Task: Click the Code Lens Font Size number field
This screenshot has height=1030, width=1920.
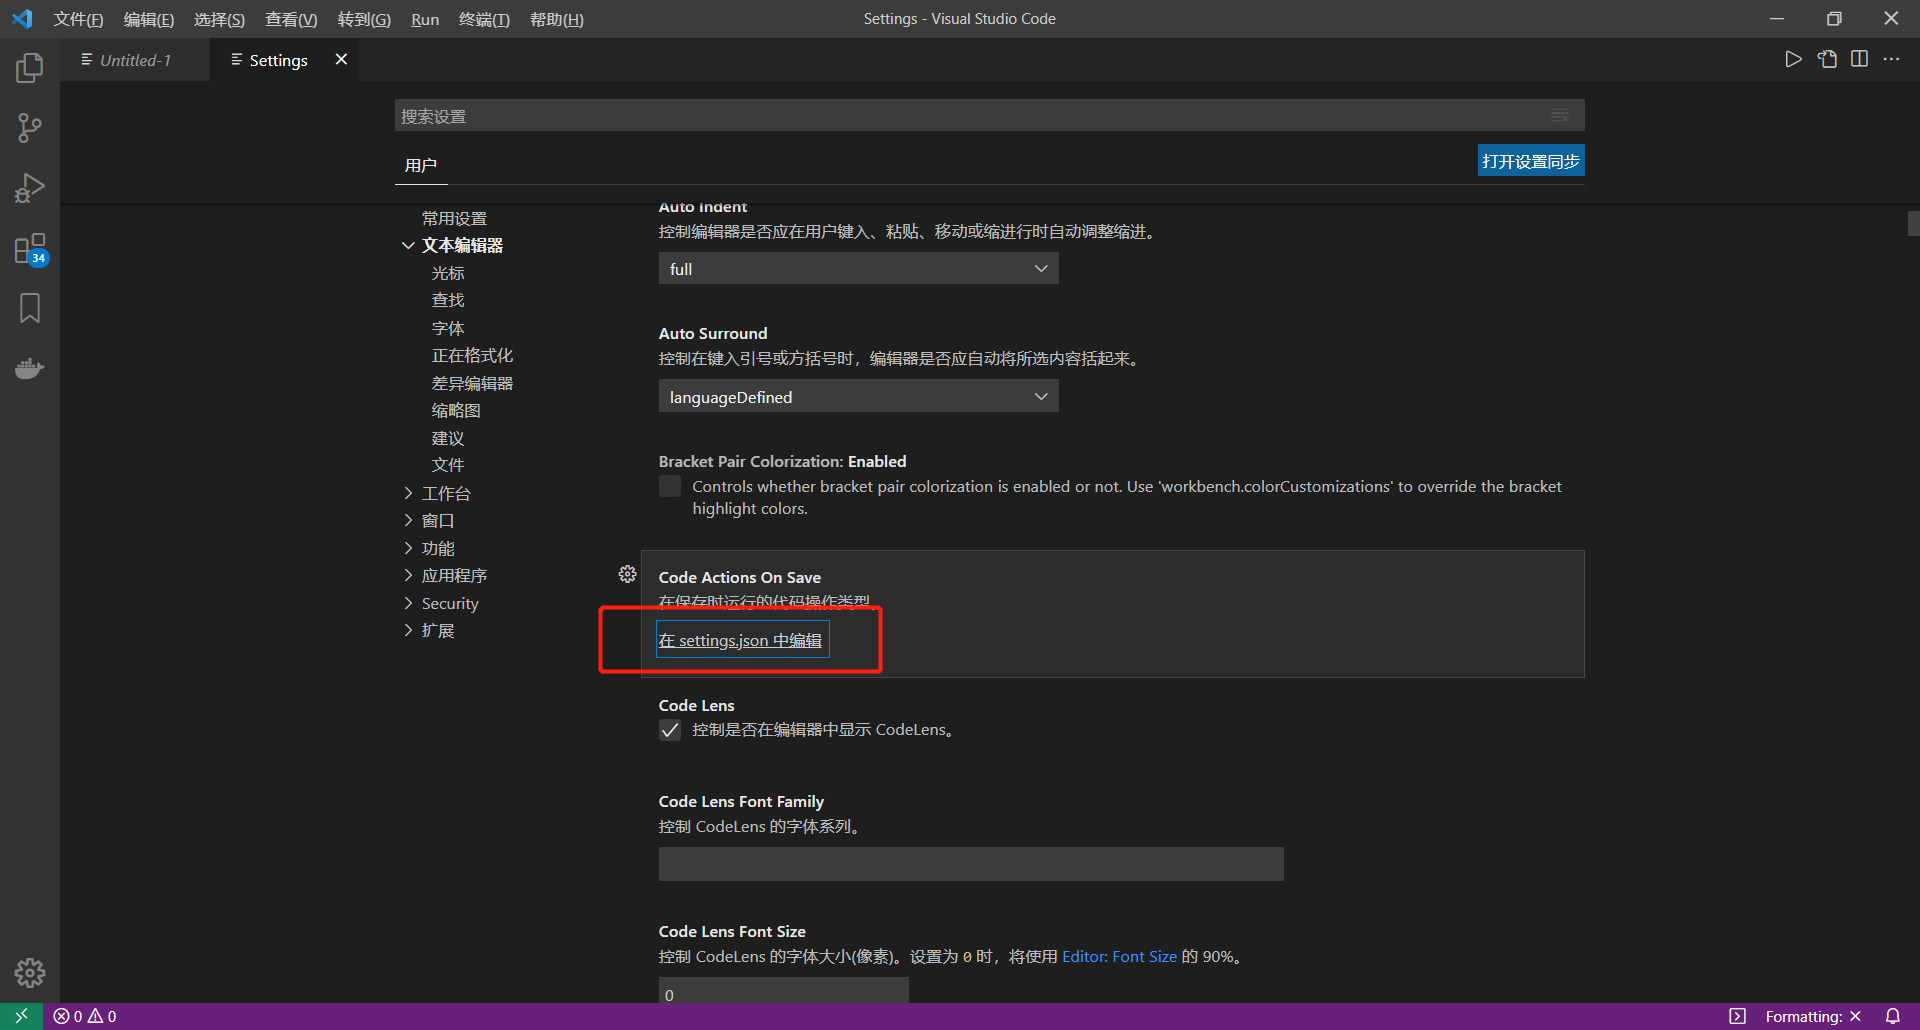Action: [783, 991]
